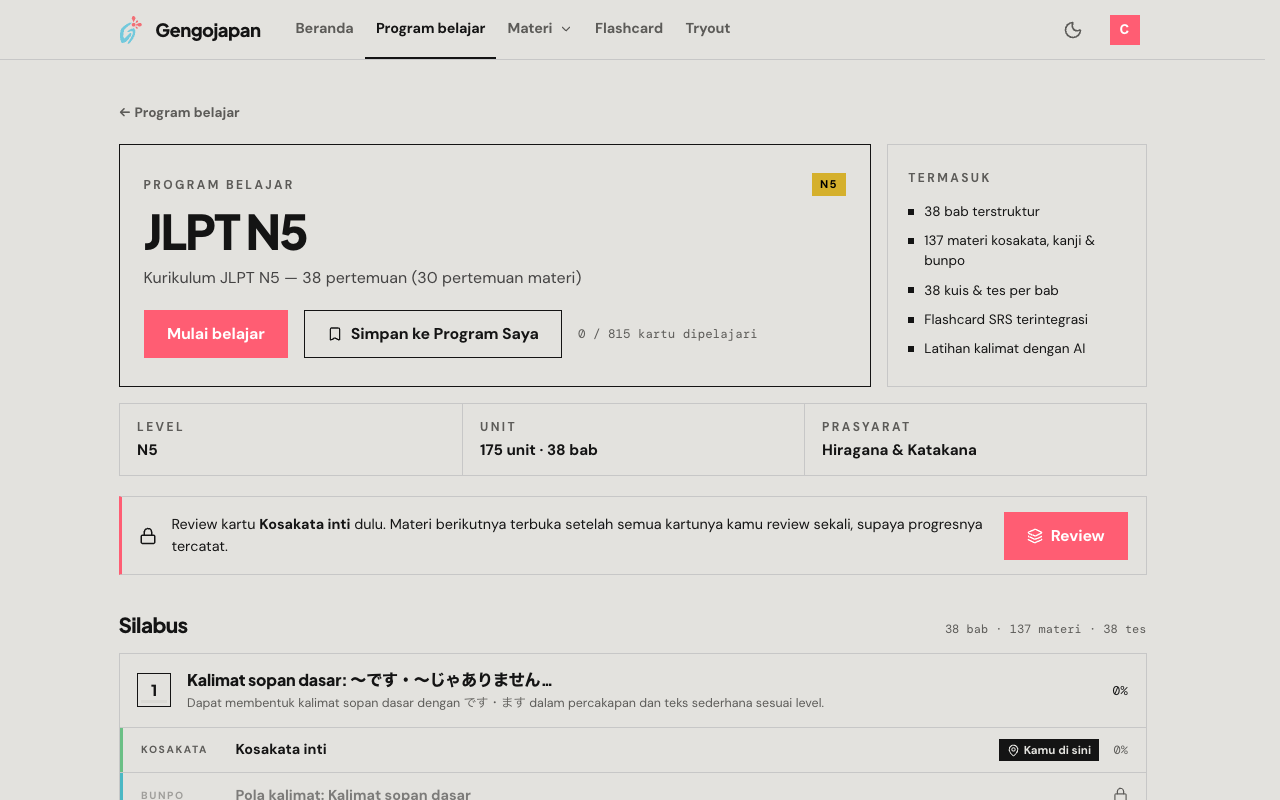1280x800 pixels.
Task: Click Simpan ke Program Saya button
Action: coord(433,334)
